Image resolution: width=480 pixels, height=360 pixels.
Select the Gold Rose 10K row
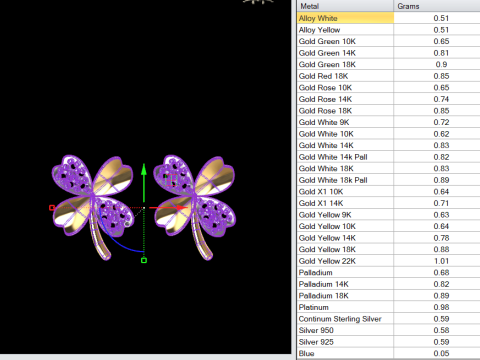tap(388, 87)
